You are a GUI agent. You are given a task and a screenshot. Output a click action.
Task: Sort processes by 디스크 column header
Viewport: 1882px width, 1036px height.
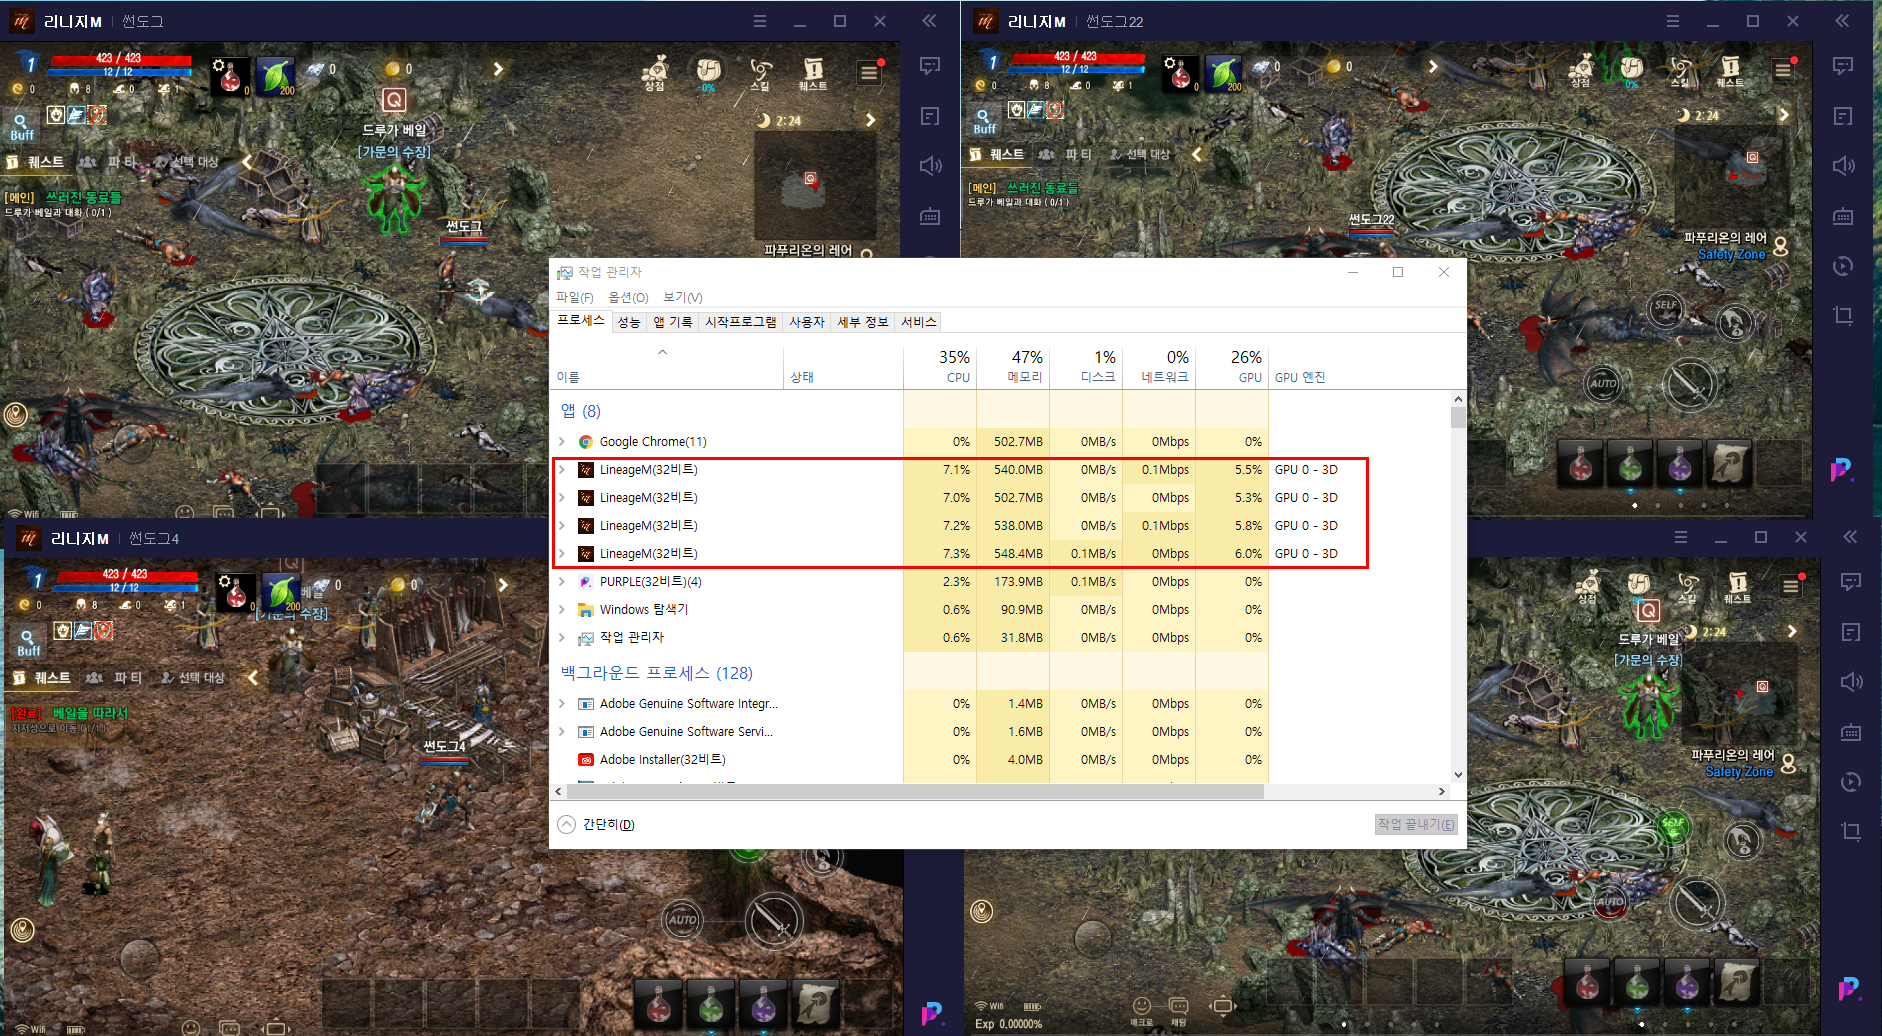point(1086,367)
